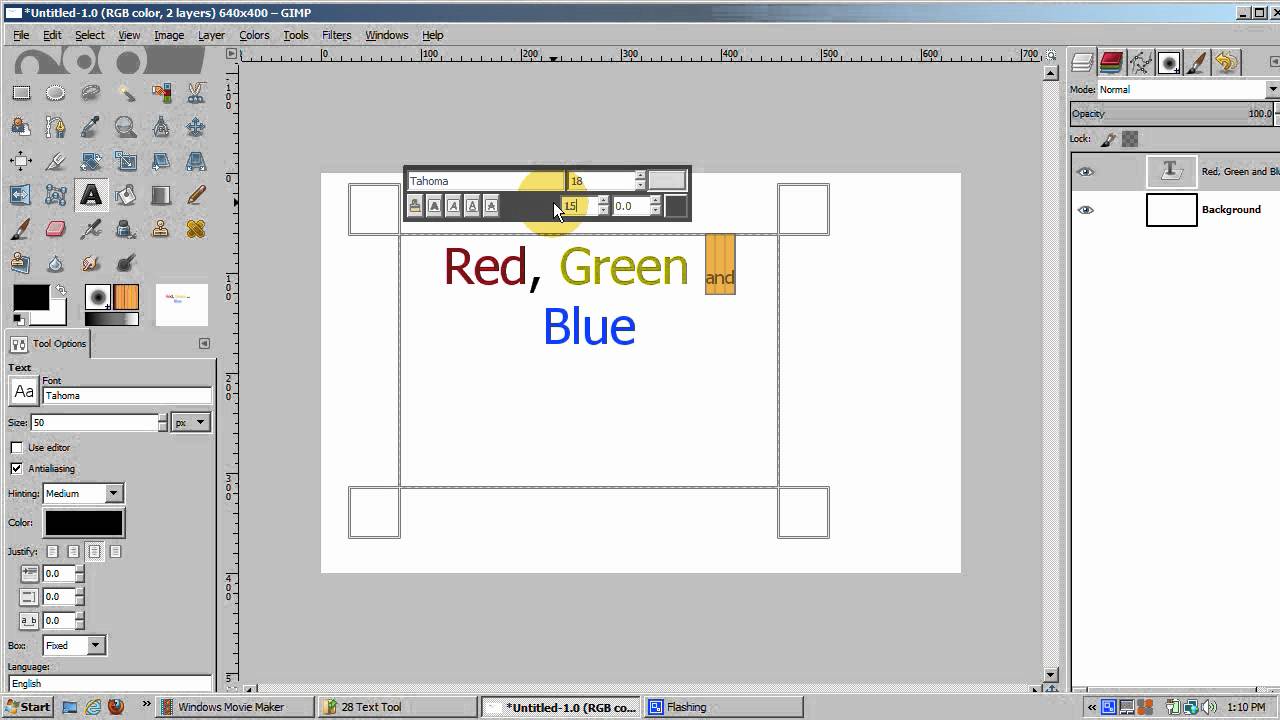This screenshot has width=1280, height=720.
Task: Select the Flip tool
Action: tap(21, 195)
